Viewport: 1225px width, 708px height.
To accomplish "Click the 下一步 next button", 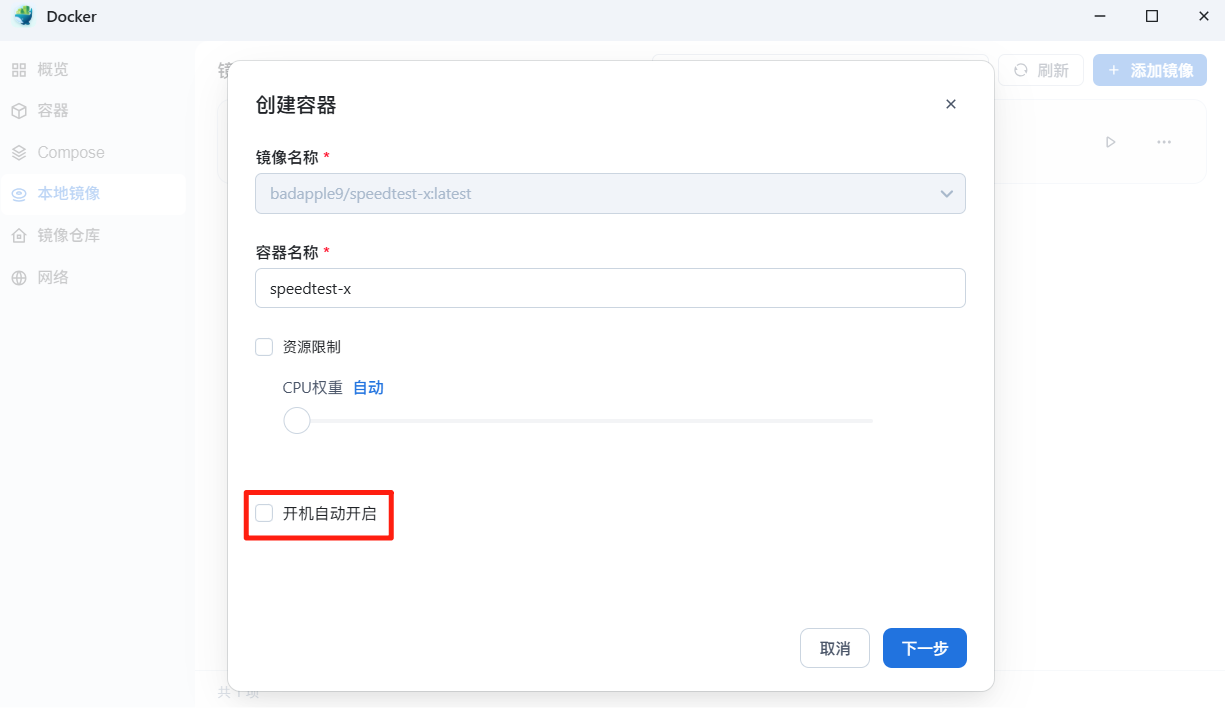I will [925, 648].
